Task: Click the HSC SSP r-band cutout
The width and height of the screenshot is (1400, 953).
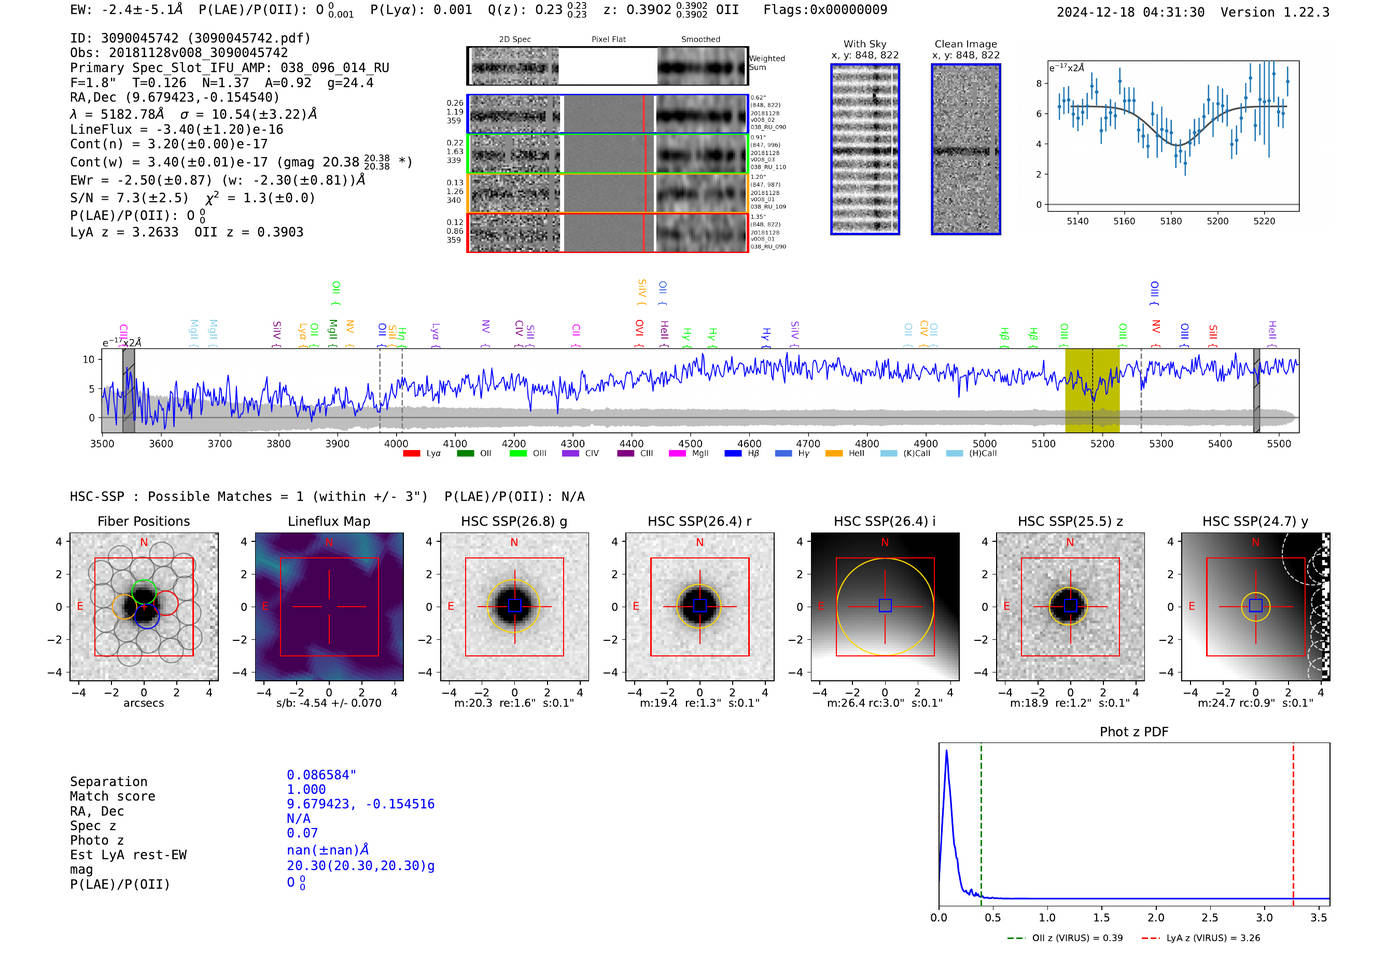Action: coord(699,606)
